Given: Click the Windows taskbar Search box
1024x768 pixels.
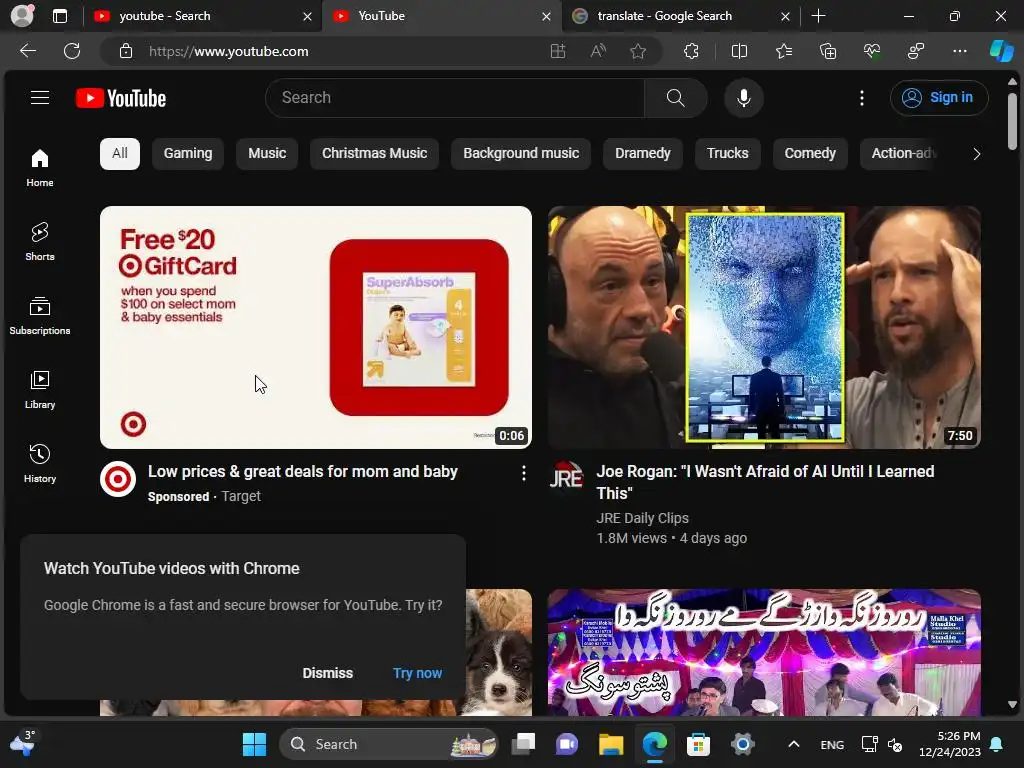Looking at the screenshot, I should point(389,744).
